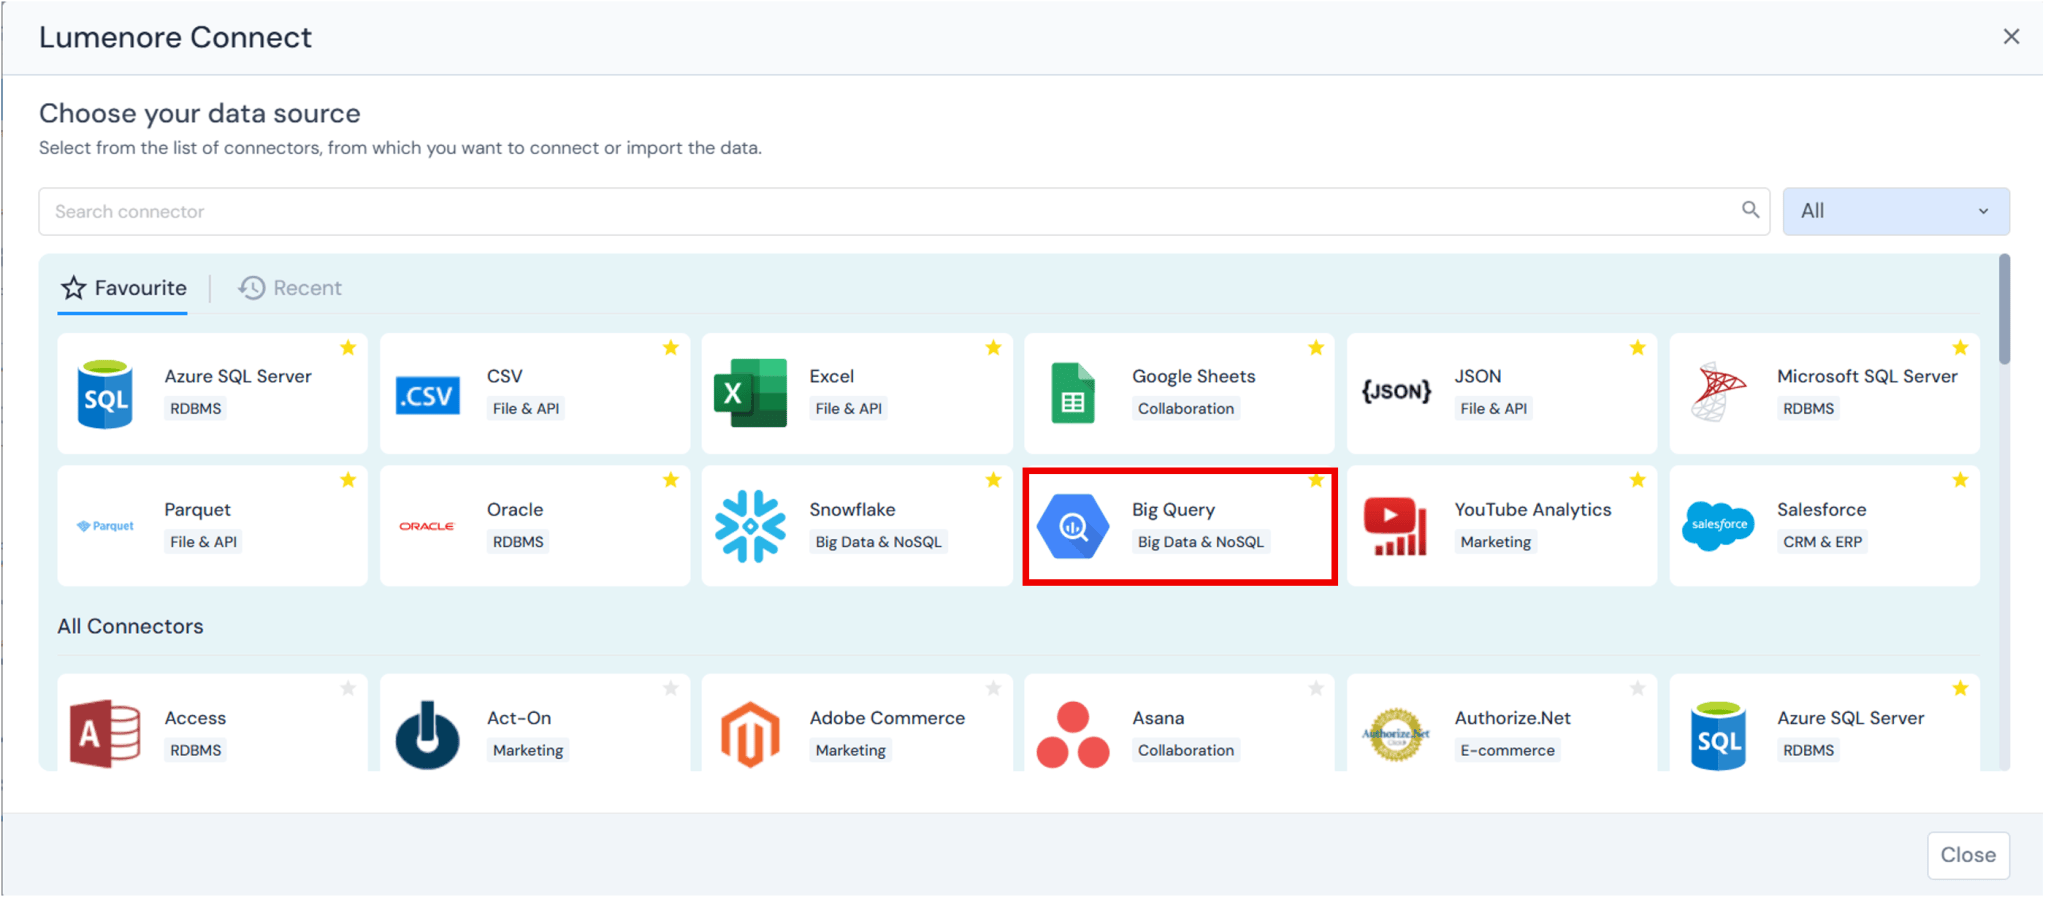Image resolution: width=2048 pixels, height=897 pixels.
Task: Switch to the Recent tab
Action: point(290,288)
